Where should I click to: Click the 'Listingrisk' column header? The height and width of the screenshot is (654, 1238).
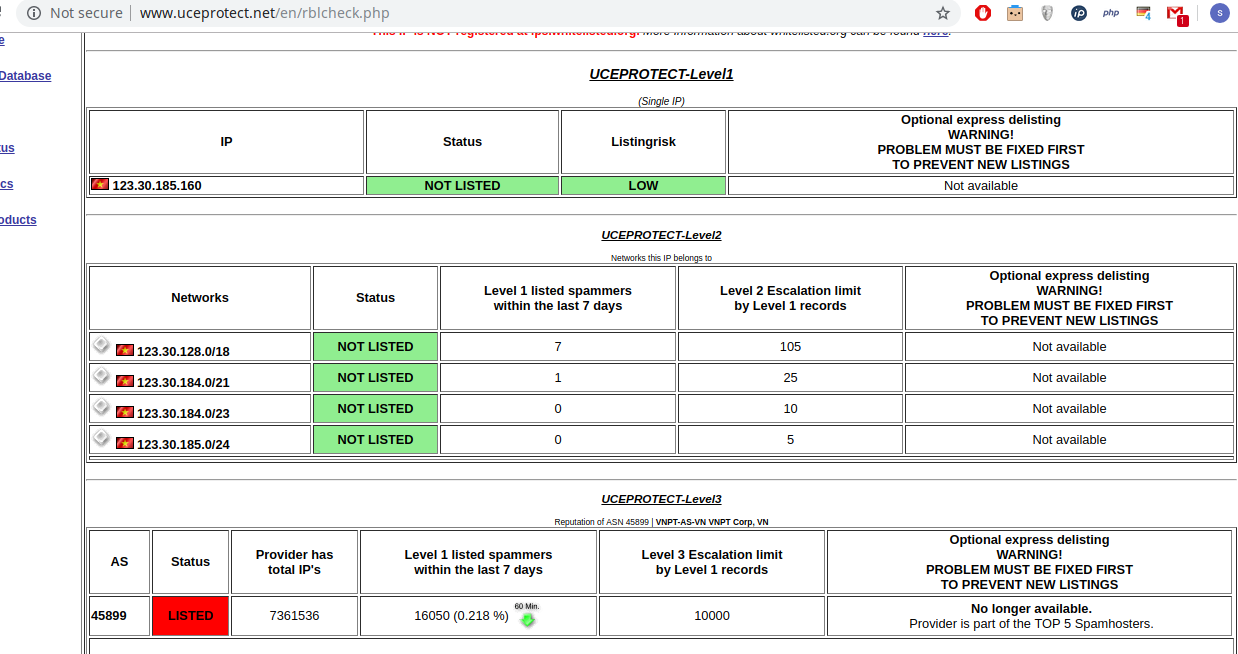coord(643,142)
